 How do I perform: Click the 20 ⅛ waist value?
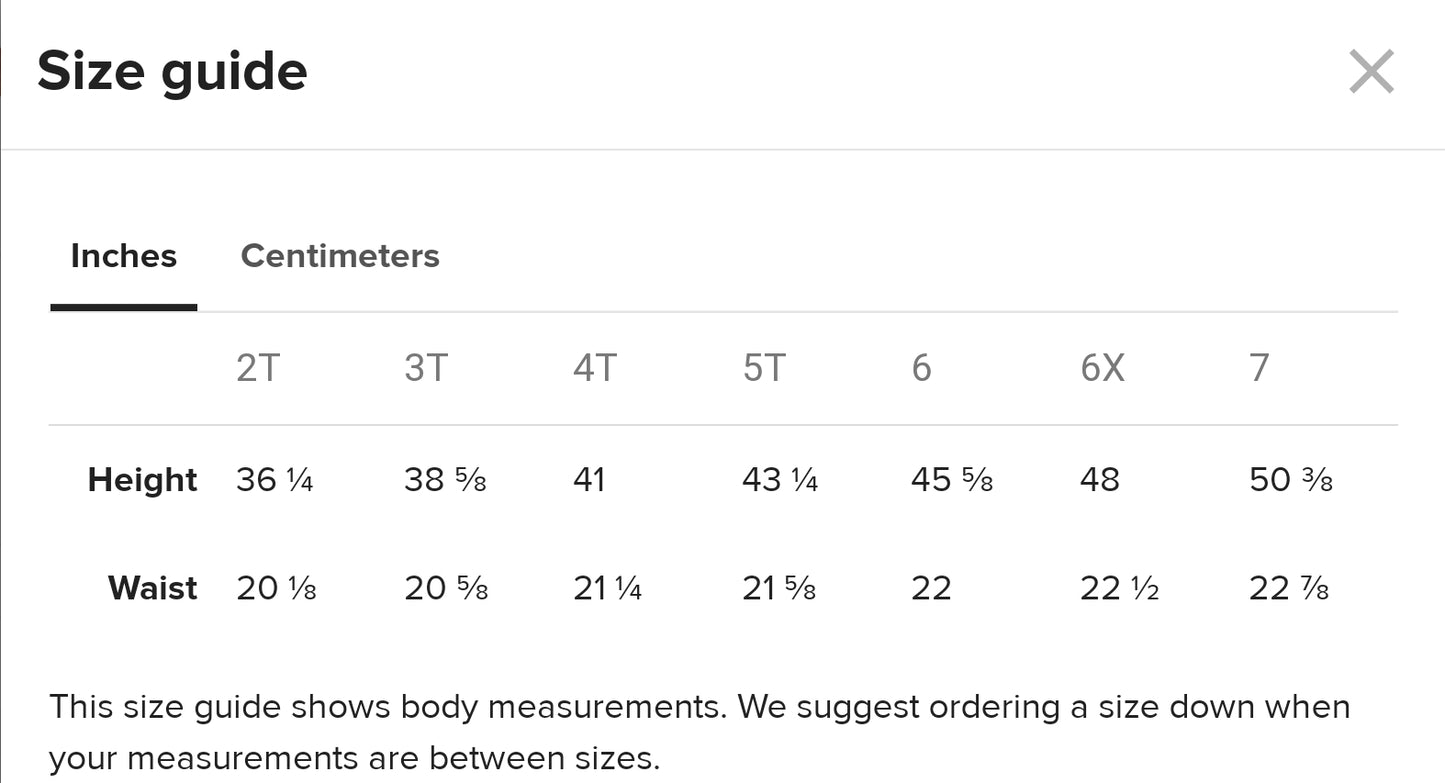point(276,588)
